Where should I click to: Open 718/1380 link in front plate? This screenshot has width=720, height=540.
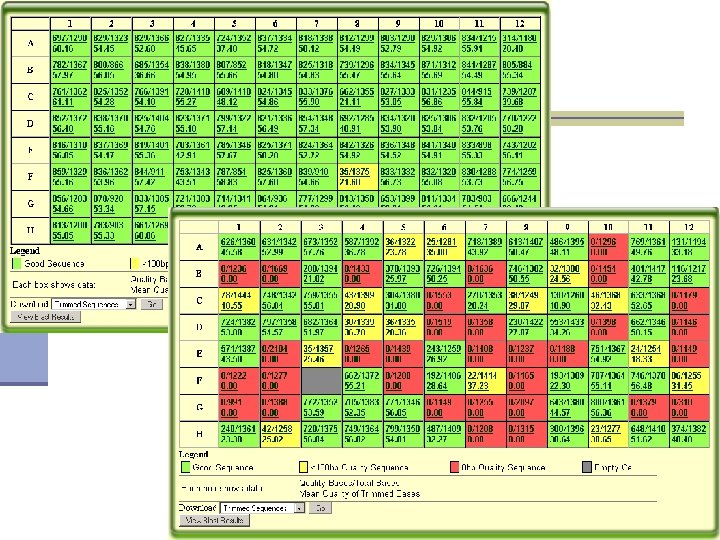click(485, 242)
